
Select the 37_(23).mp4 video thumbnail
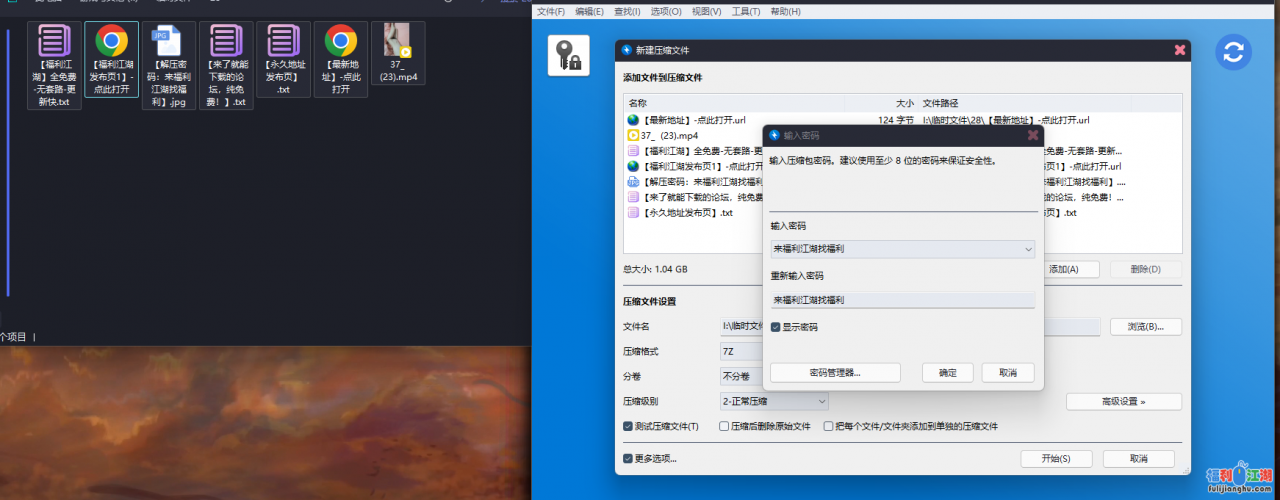coord(397,43)
